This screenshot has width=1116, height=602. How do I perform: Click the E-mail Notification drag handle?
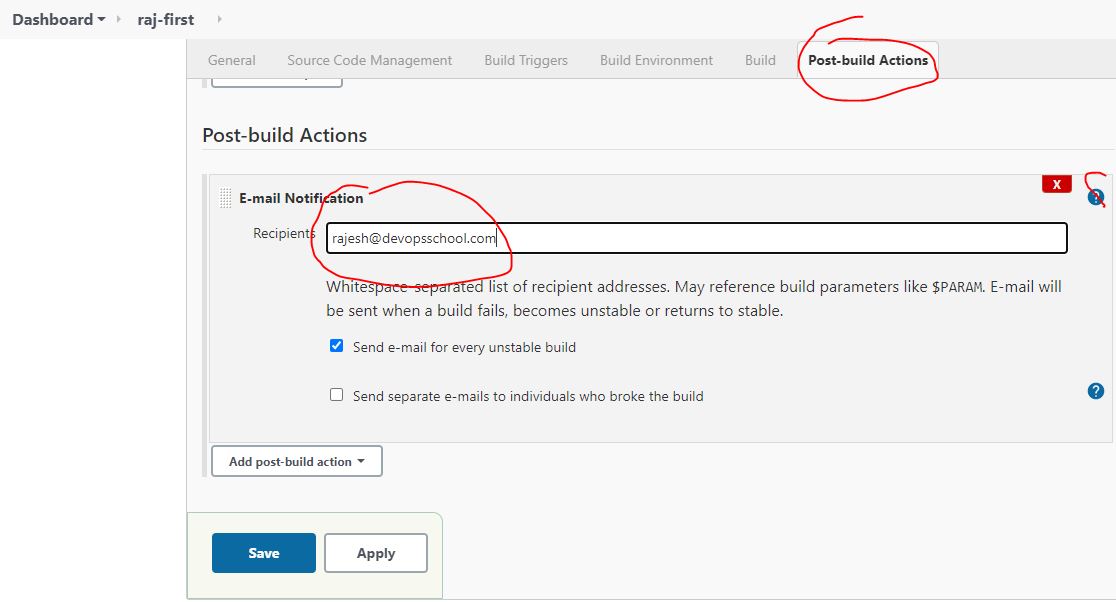click(225, 198)
